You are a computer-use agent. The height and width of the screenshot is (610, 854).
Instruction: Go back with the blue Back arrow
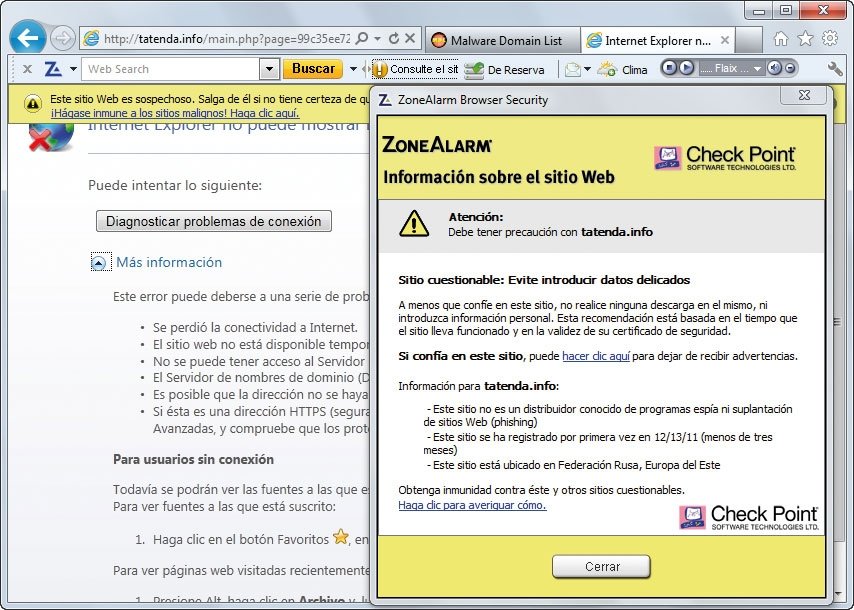[x=27, y=38]
